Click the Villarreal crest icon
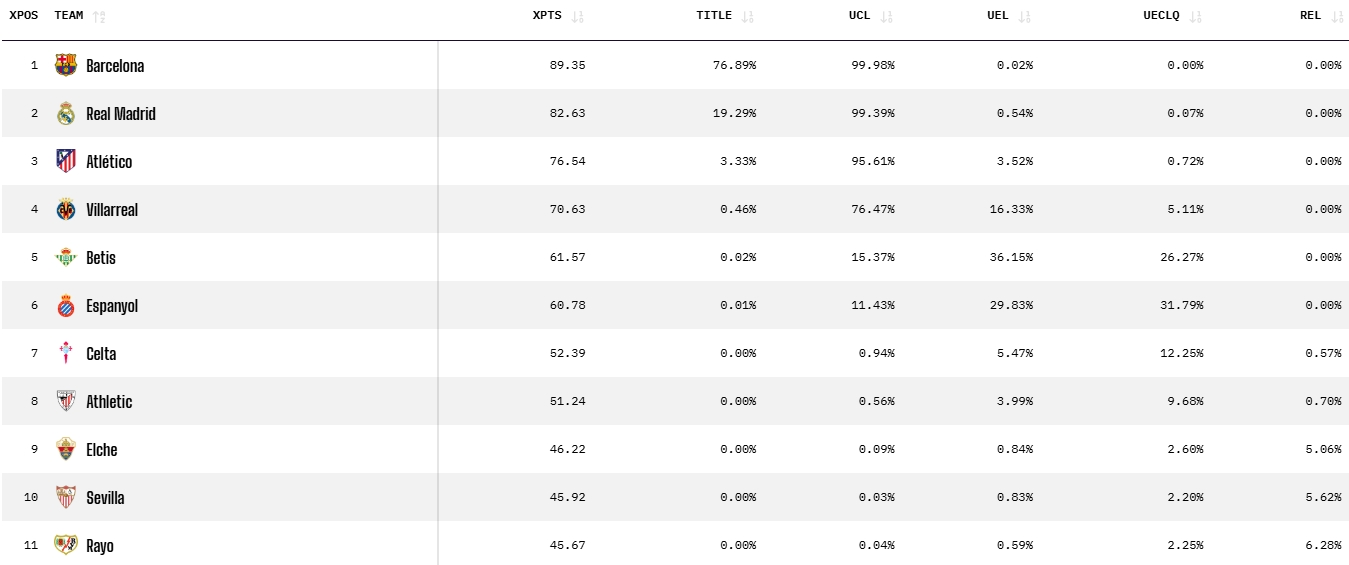The width and height of the screenshot is (1349, 565). 66,209
